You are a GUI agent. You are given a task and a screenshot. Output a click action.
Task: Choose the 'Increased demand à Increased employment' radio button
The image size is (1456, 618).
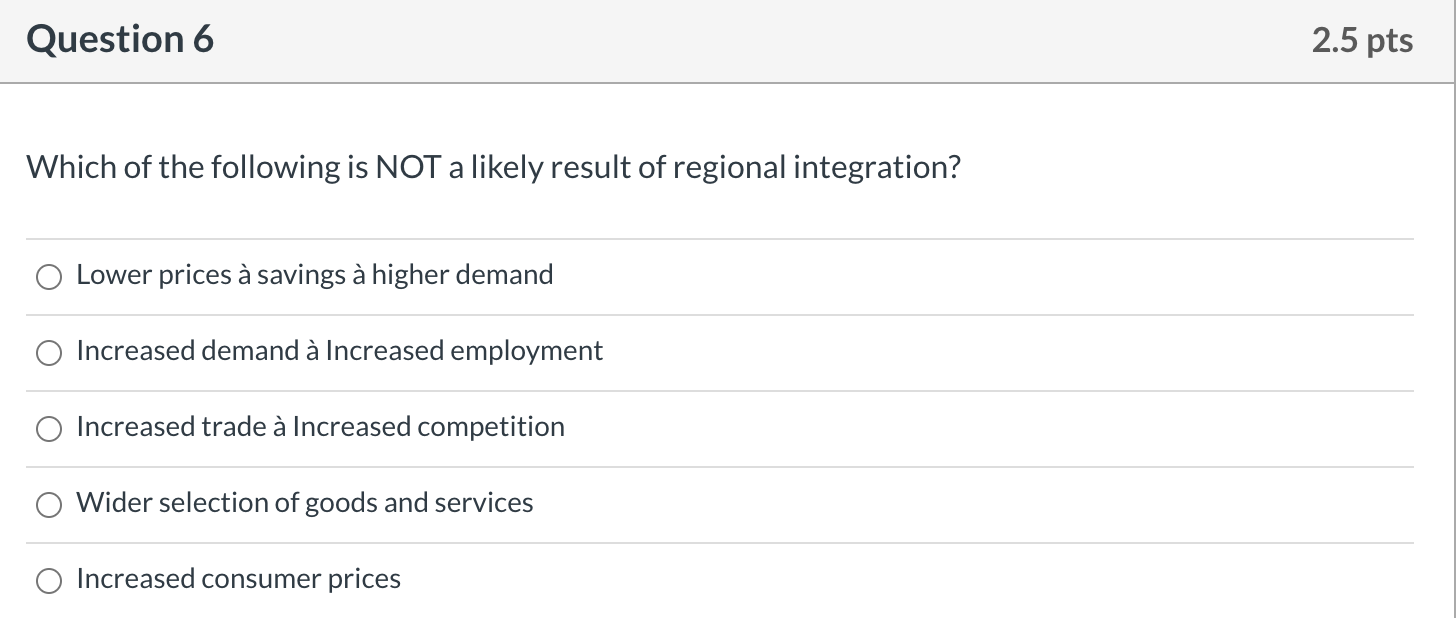tap(49, 353)
